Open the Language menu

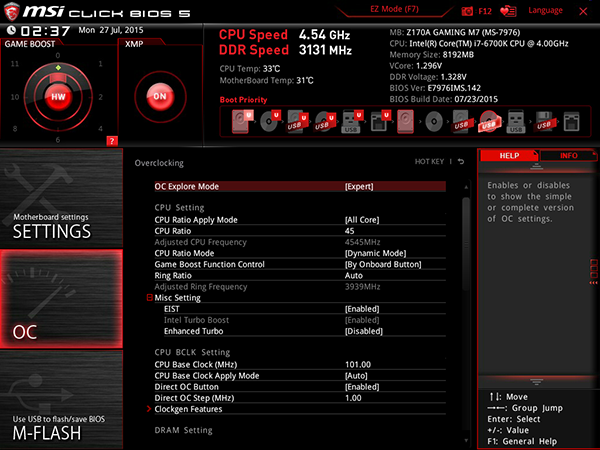tap(545, 10)
